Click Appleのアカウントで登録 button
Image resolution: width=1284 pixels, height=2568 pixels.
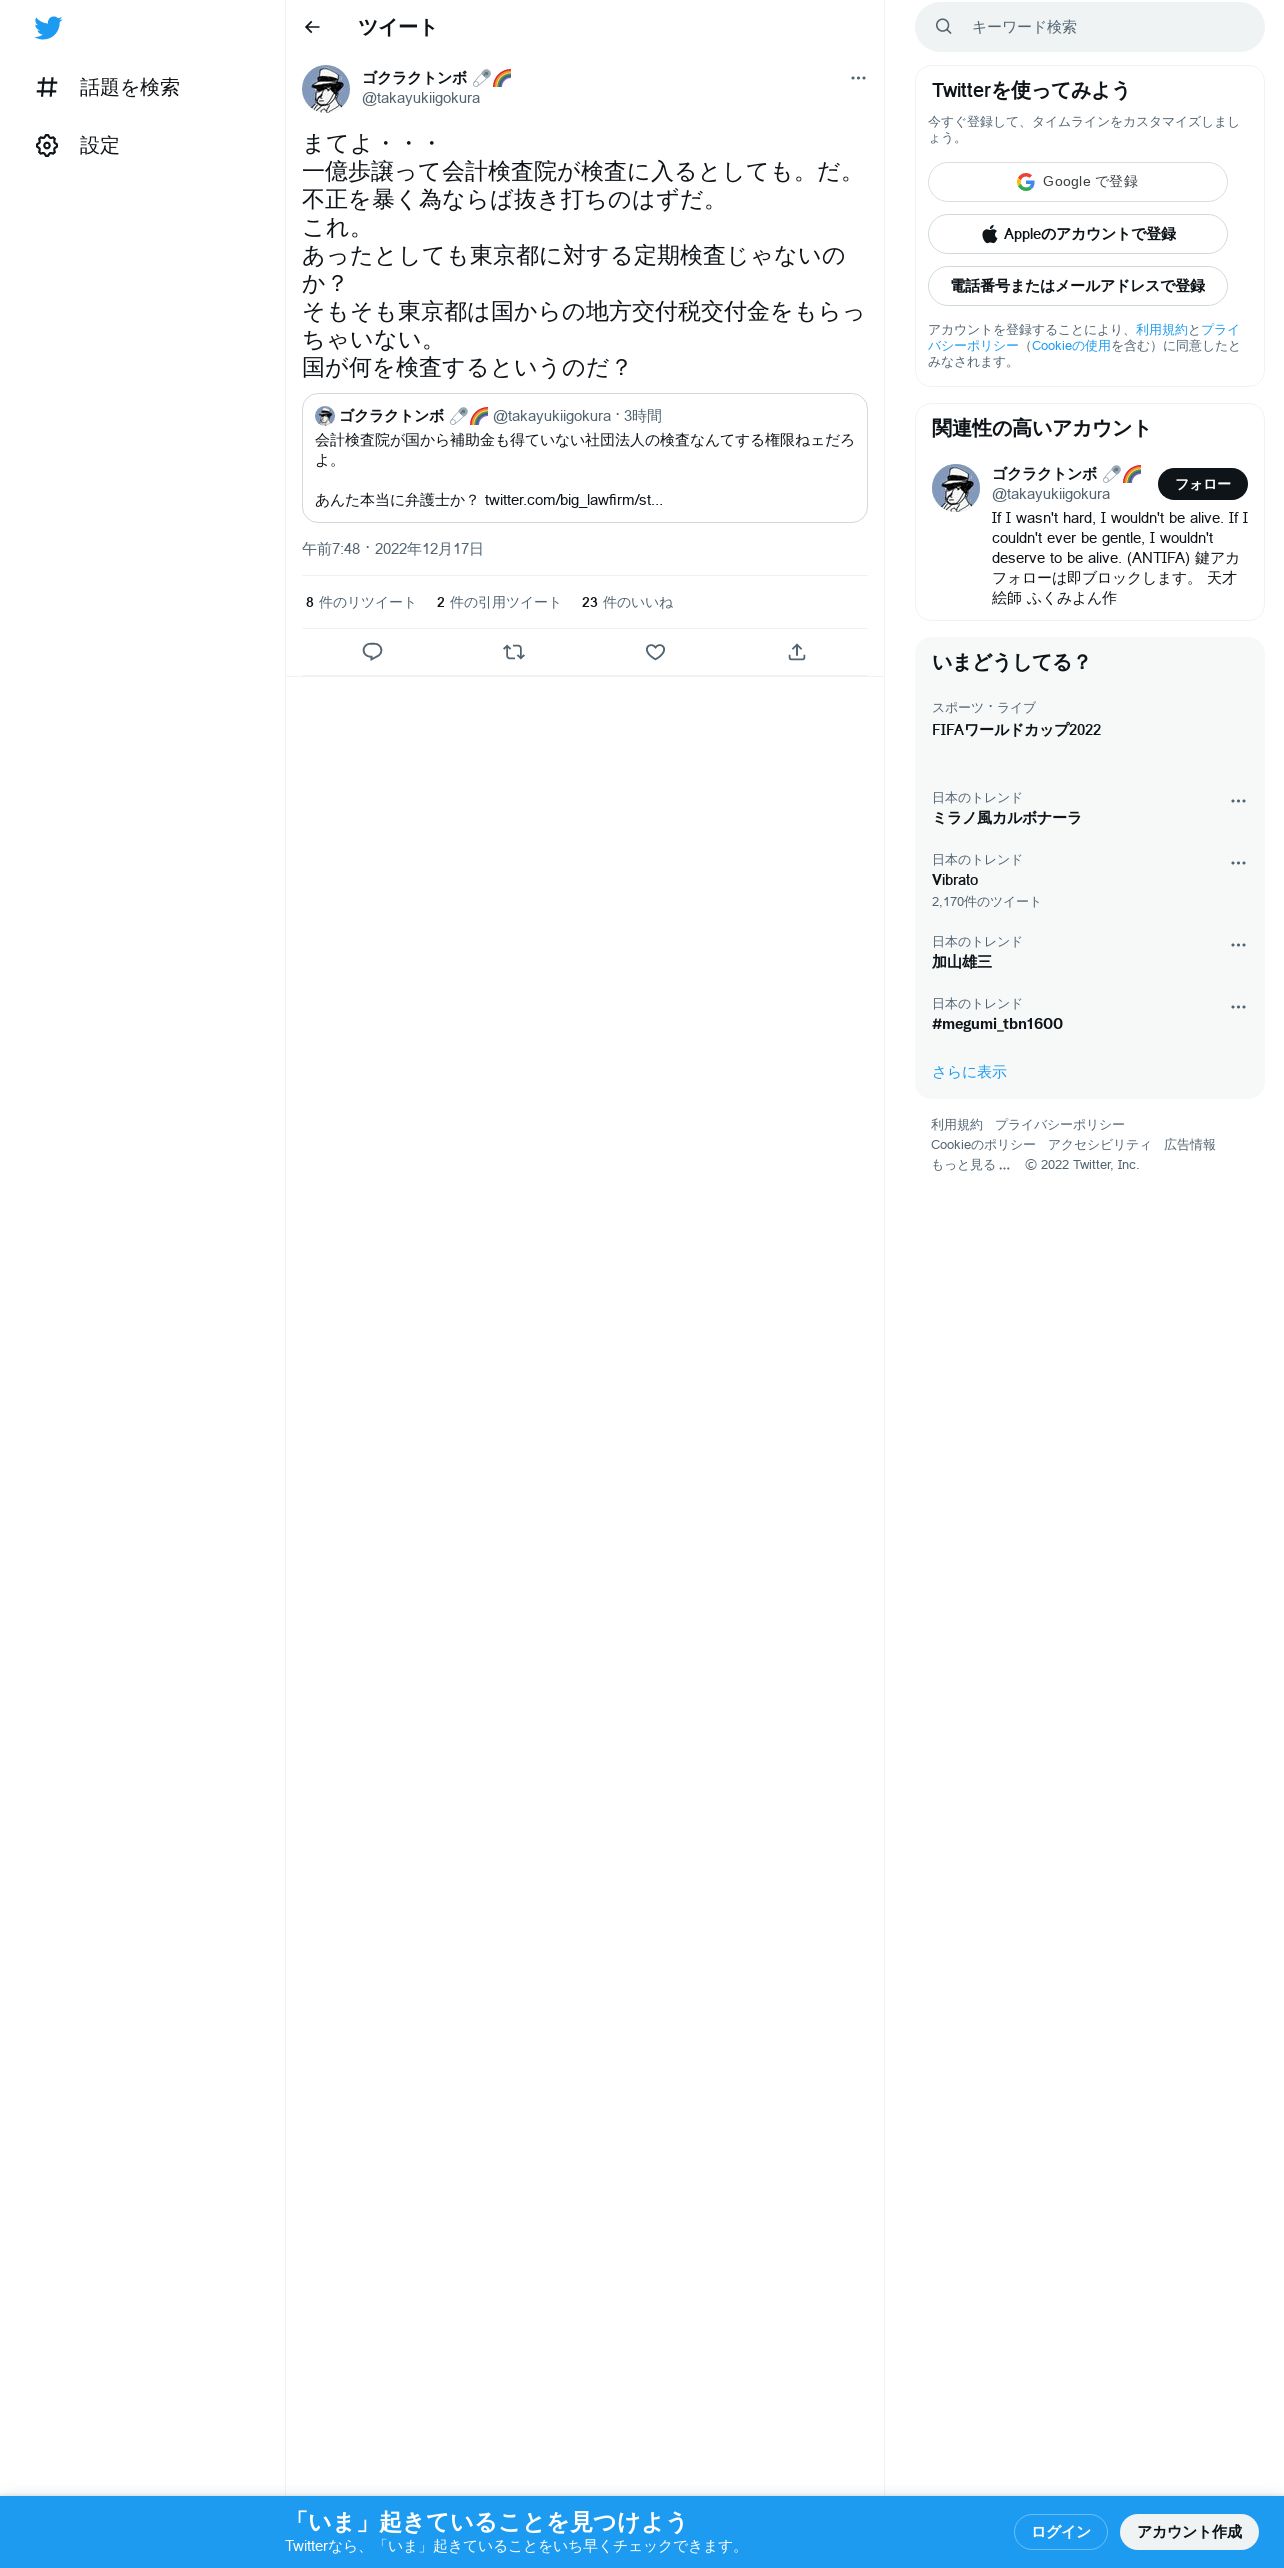pyautogui.click(x=1077, y=234)
